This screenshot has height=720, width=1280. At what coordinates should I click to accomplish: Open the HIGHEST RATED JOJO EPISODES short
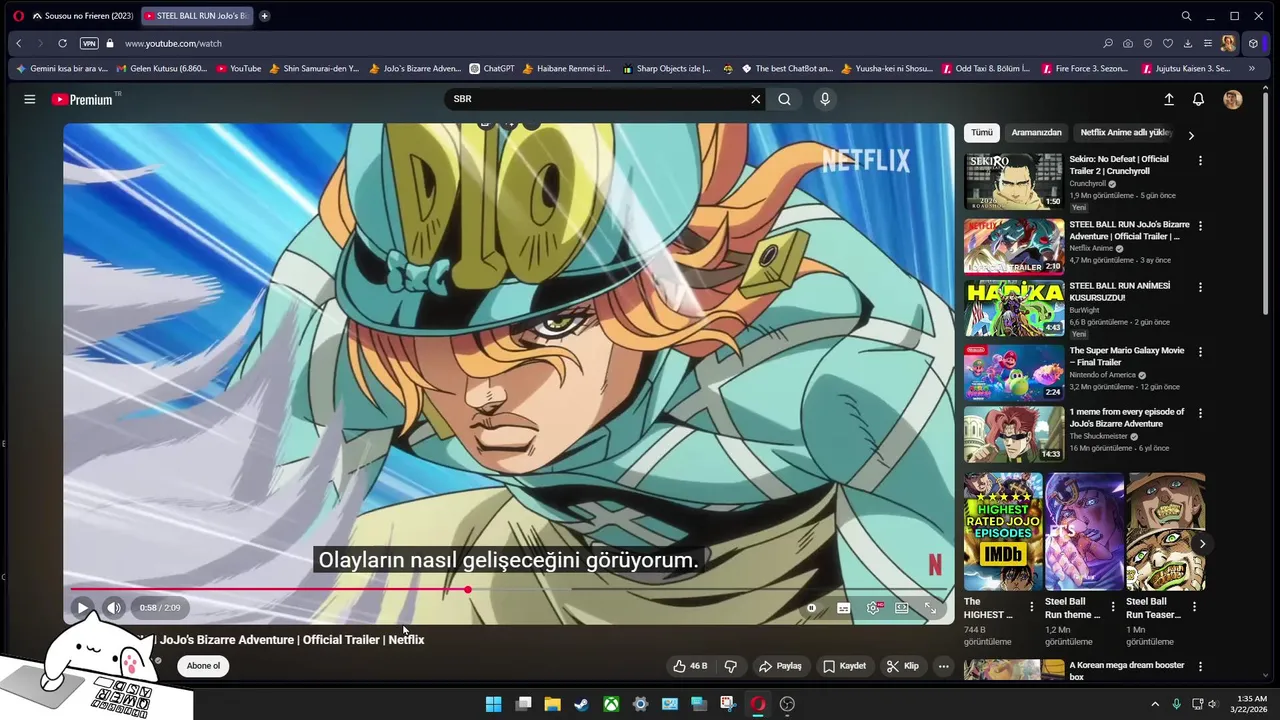(1003, 532)
